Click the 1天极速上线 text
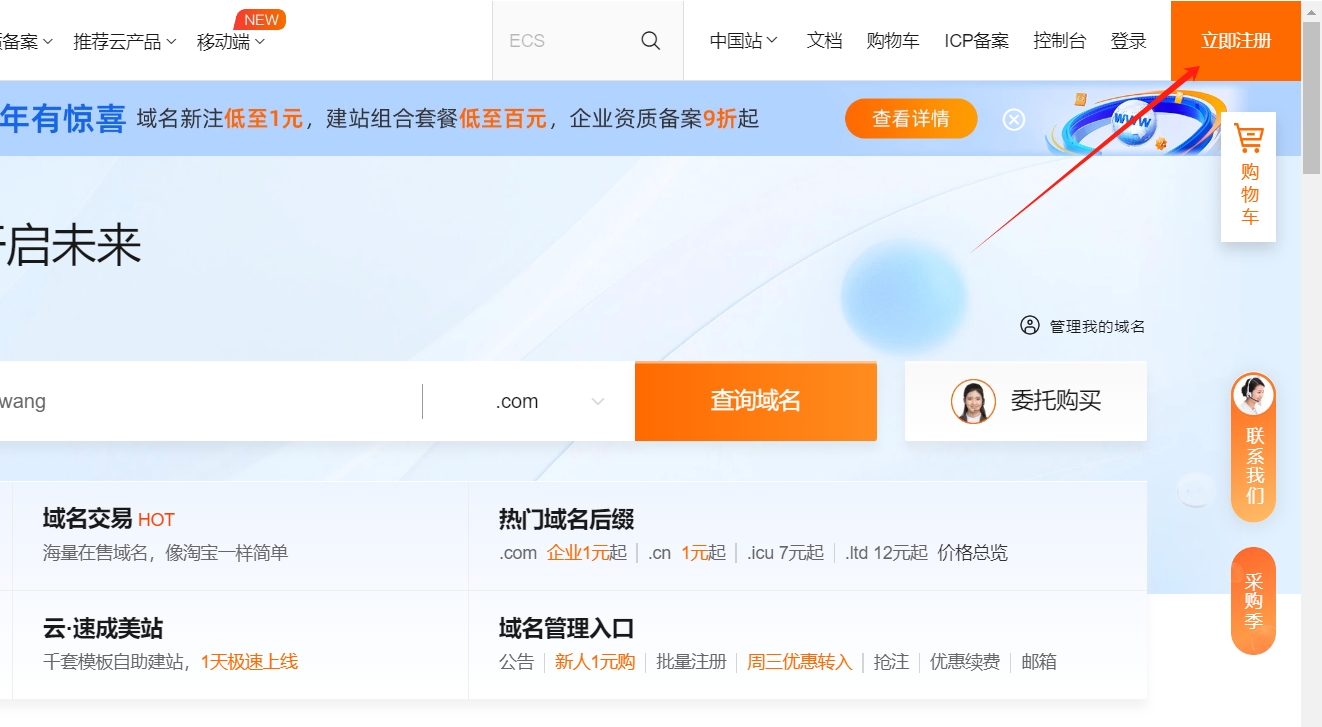Screen dimensions: 1322x727 coord(249,661)
